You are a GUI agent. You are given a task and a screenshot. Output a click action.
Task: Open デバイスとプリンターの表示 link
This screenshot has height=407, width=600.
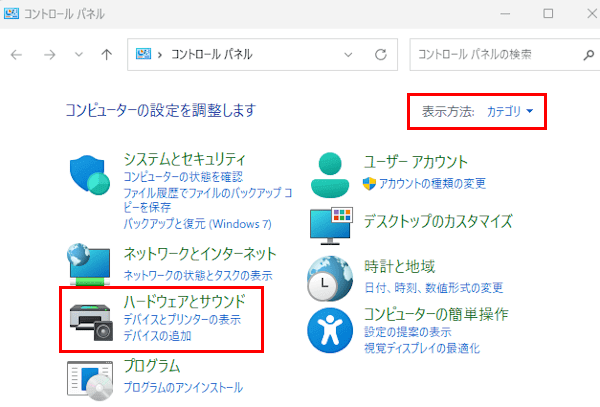[181, 319]
